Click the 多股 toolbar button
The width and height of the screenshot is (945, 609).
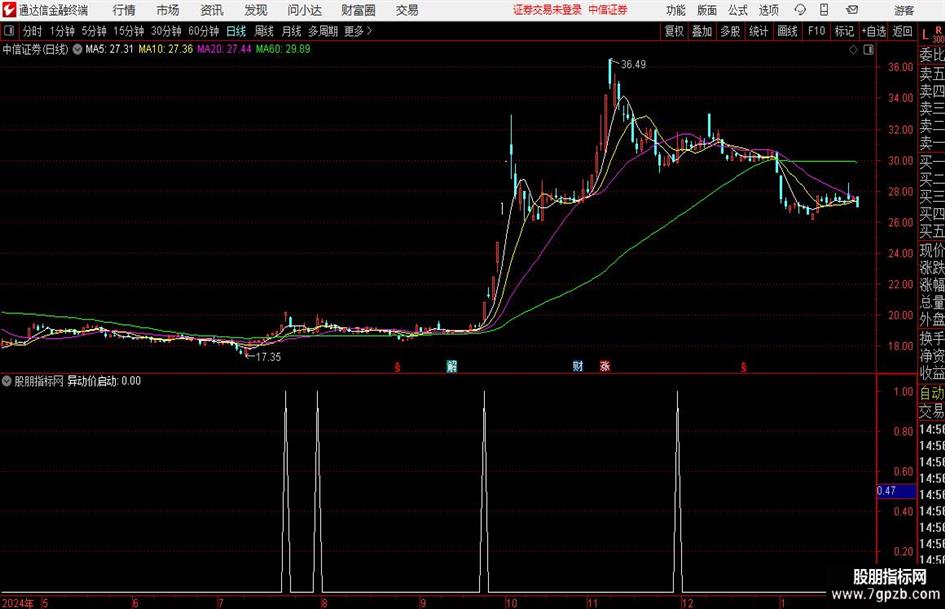click(x=730, y=31)
